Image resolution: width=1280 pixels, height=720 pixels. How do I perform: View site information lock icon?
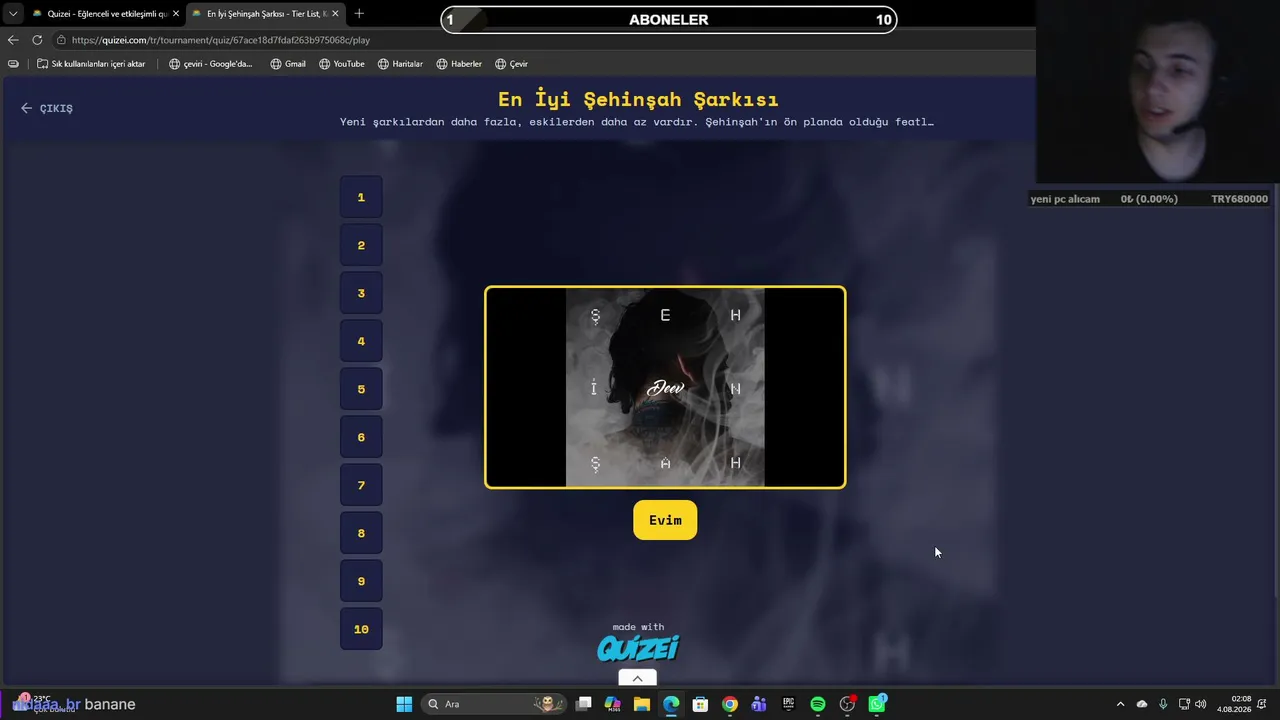(61, 40)
